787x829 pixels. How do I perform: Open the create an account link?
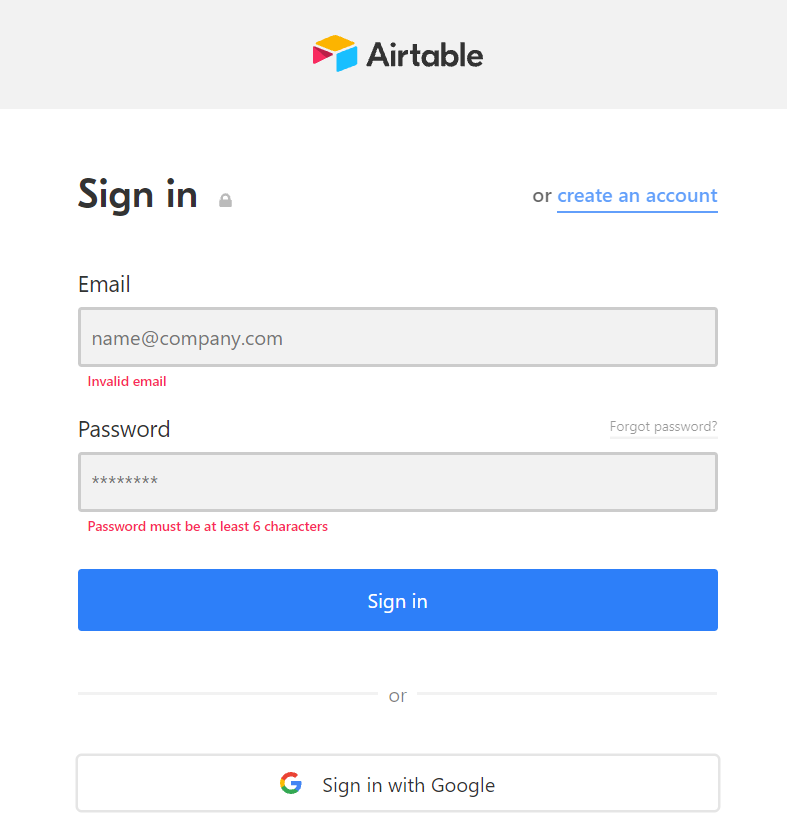[637, 196]
